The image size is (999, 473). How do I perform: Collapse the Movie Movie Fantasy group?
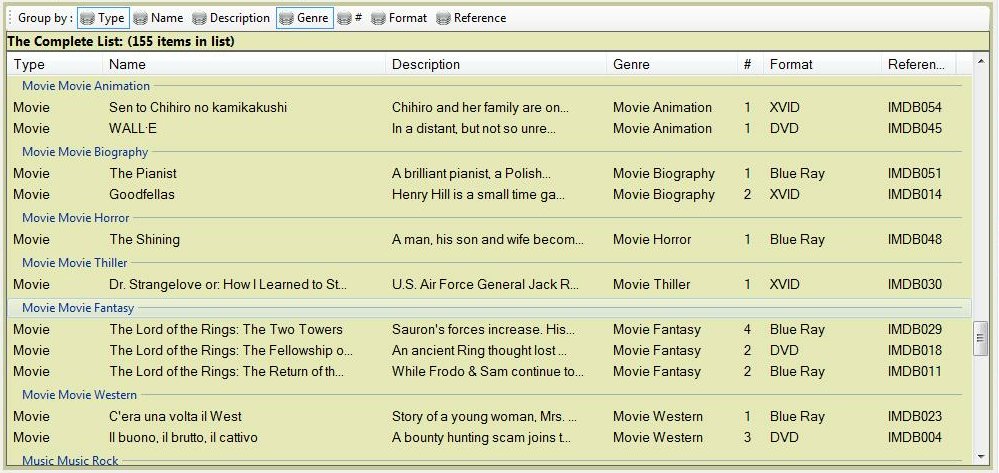(x=78, y=308)
